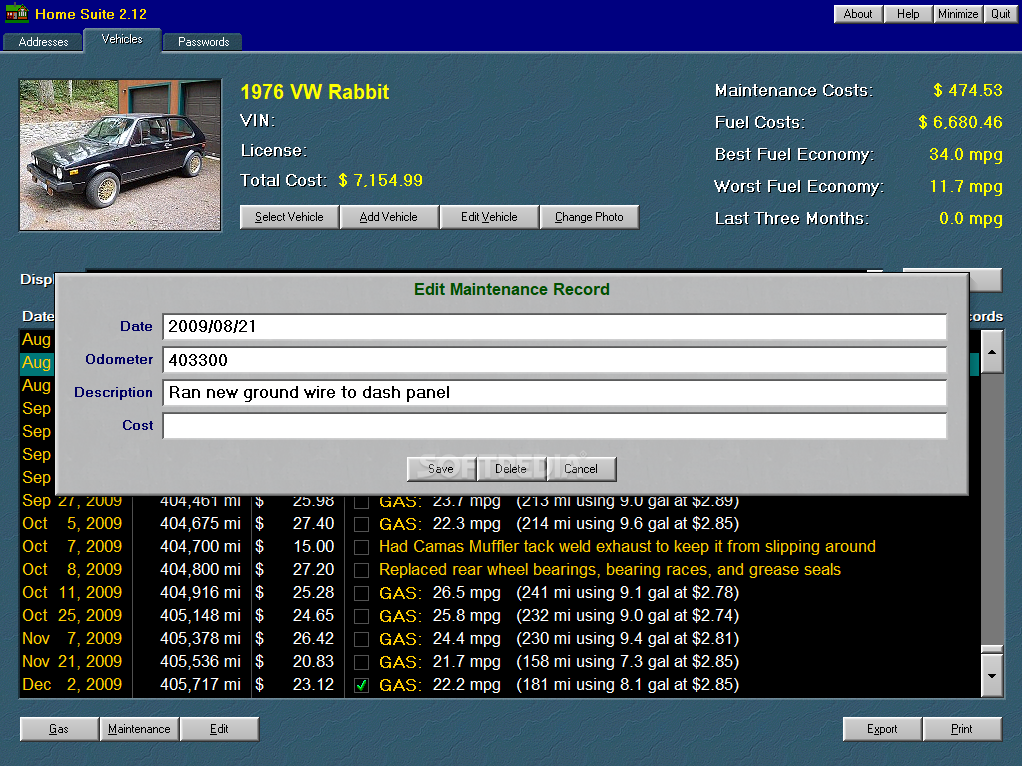
Task: Click the 405,378 mi odometer value
Action: pyautogui.click(x=200, y=638)
